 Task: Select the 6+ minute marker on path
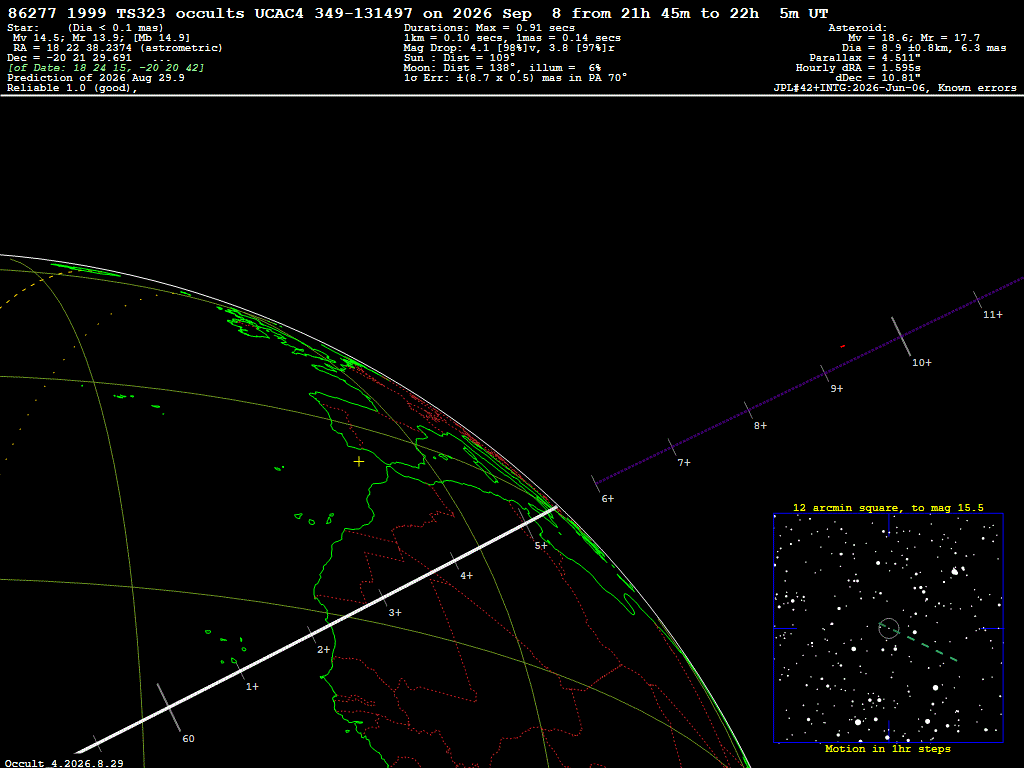coord(607,499)
